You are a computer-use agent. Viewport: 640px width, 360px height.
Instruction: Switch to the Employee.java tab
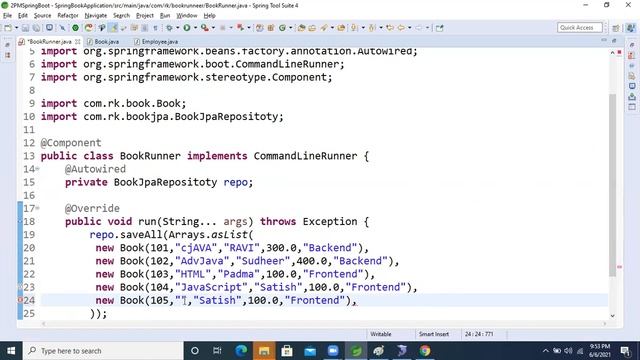click(x=159, y=42)
